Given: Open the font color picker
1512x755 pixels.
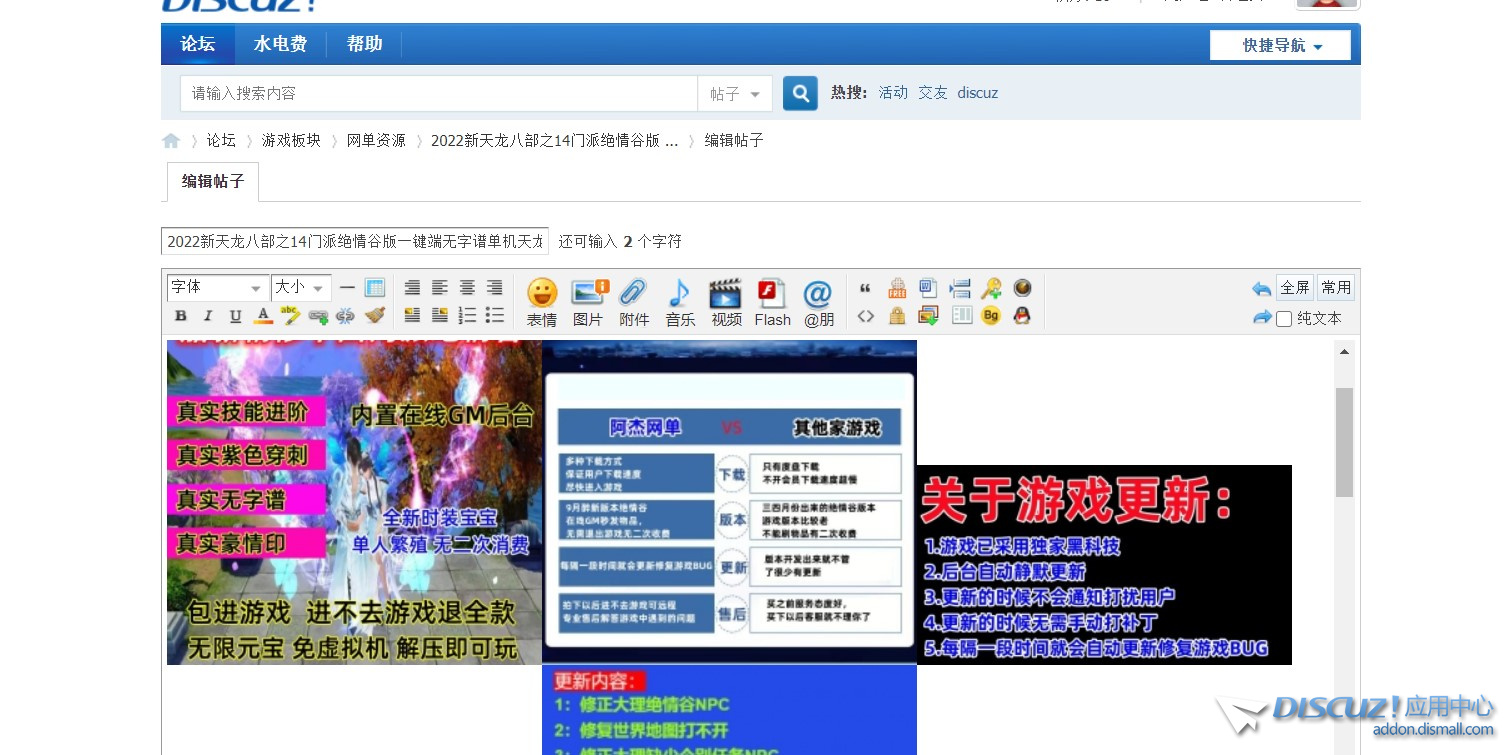Looking at the screenshot, I should click(x=263, y=316).
